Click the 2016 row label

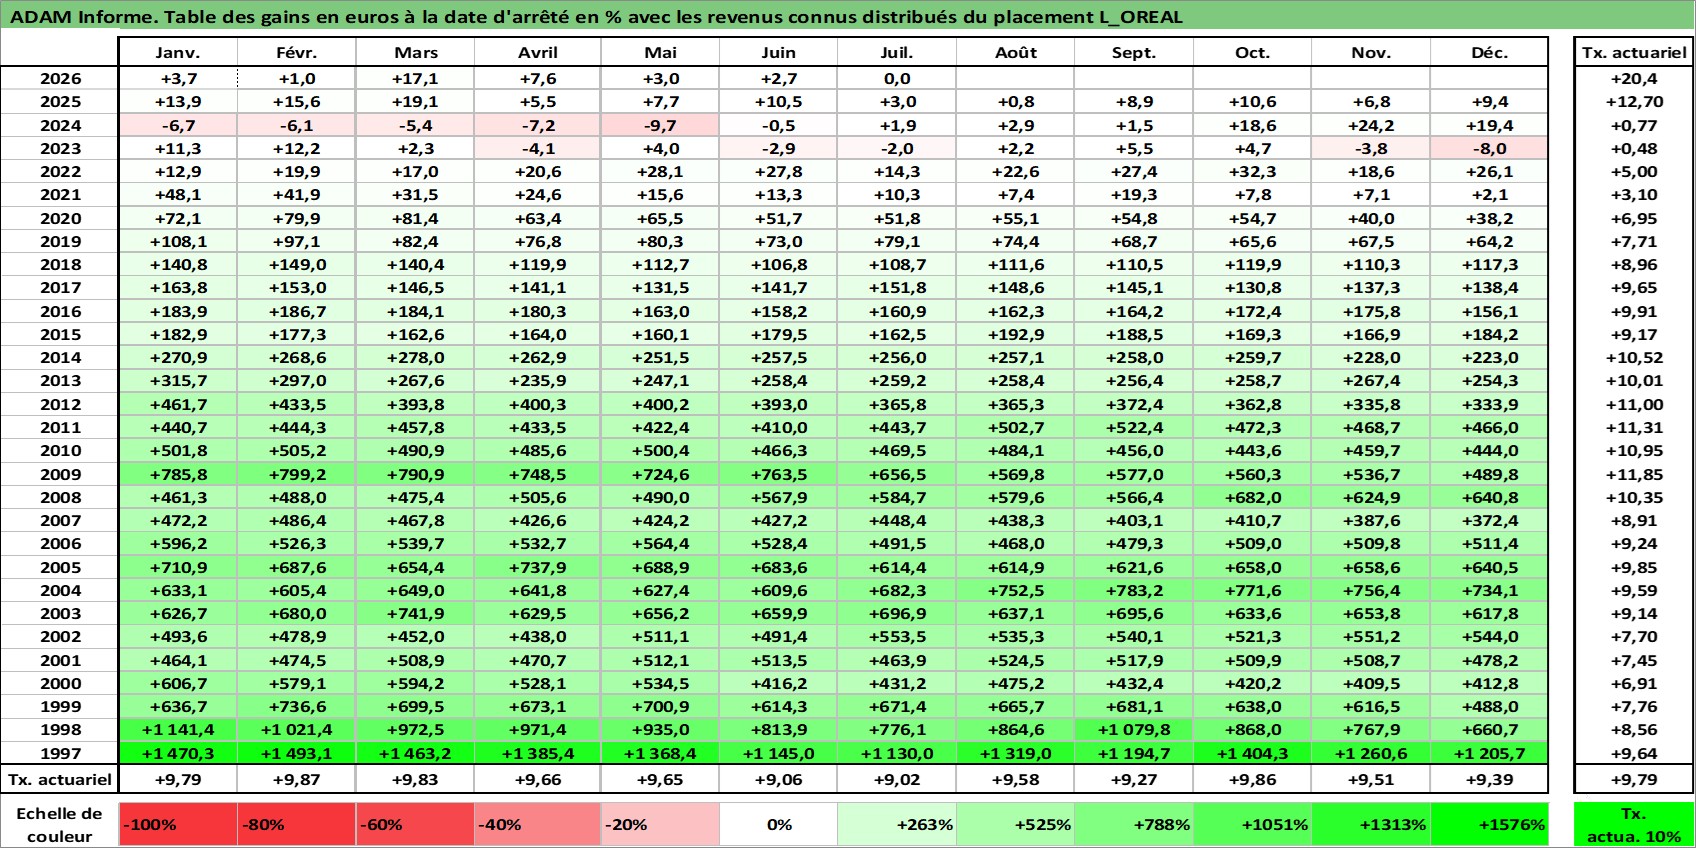60,311
